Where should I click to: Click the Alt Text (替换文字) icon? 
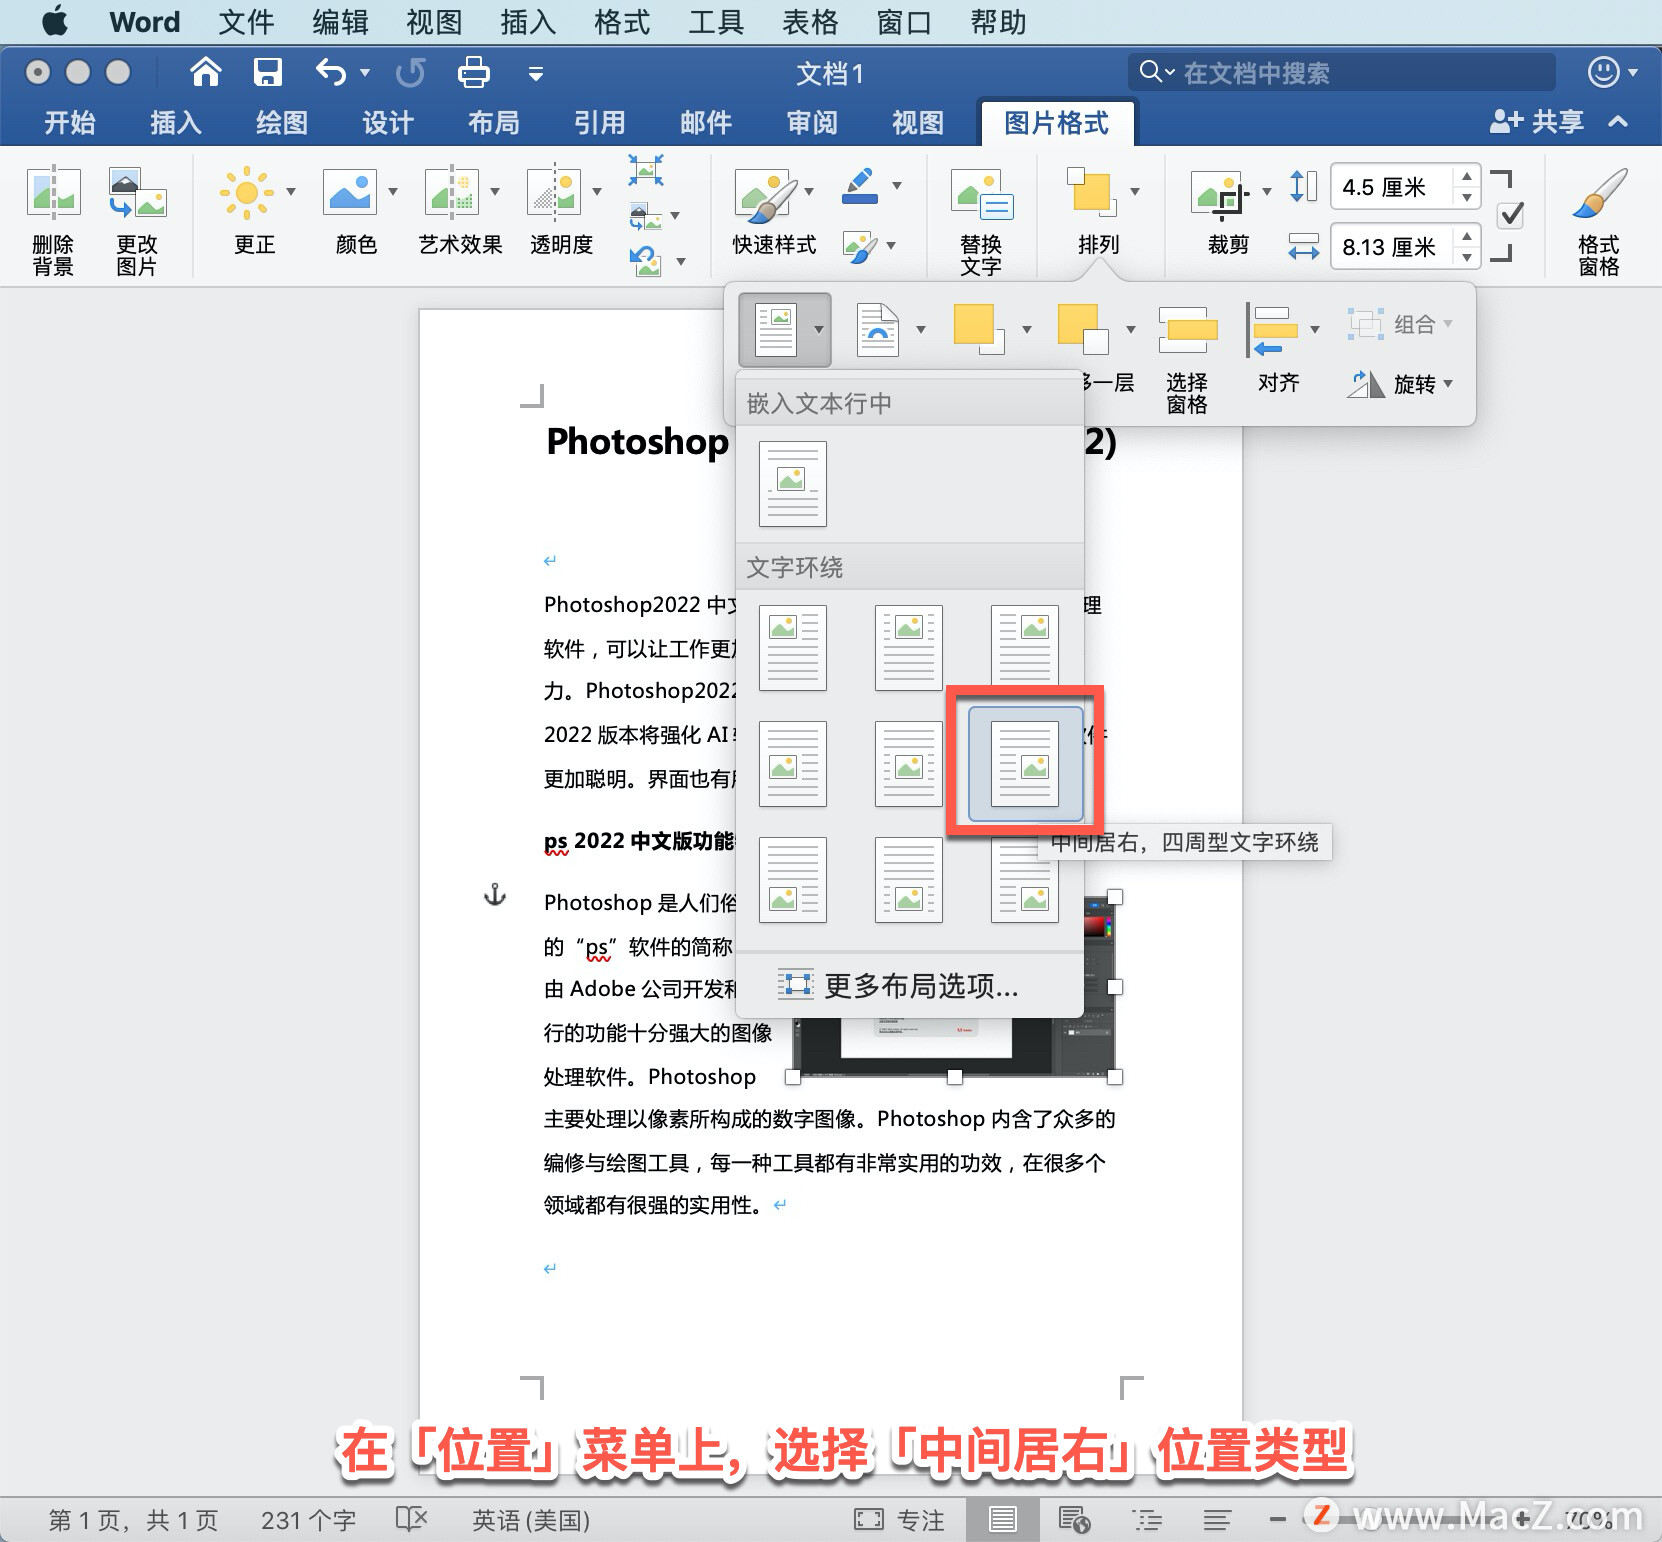point(981,195)
